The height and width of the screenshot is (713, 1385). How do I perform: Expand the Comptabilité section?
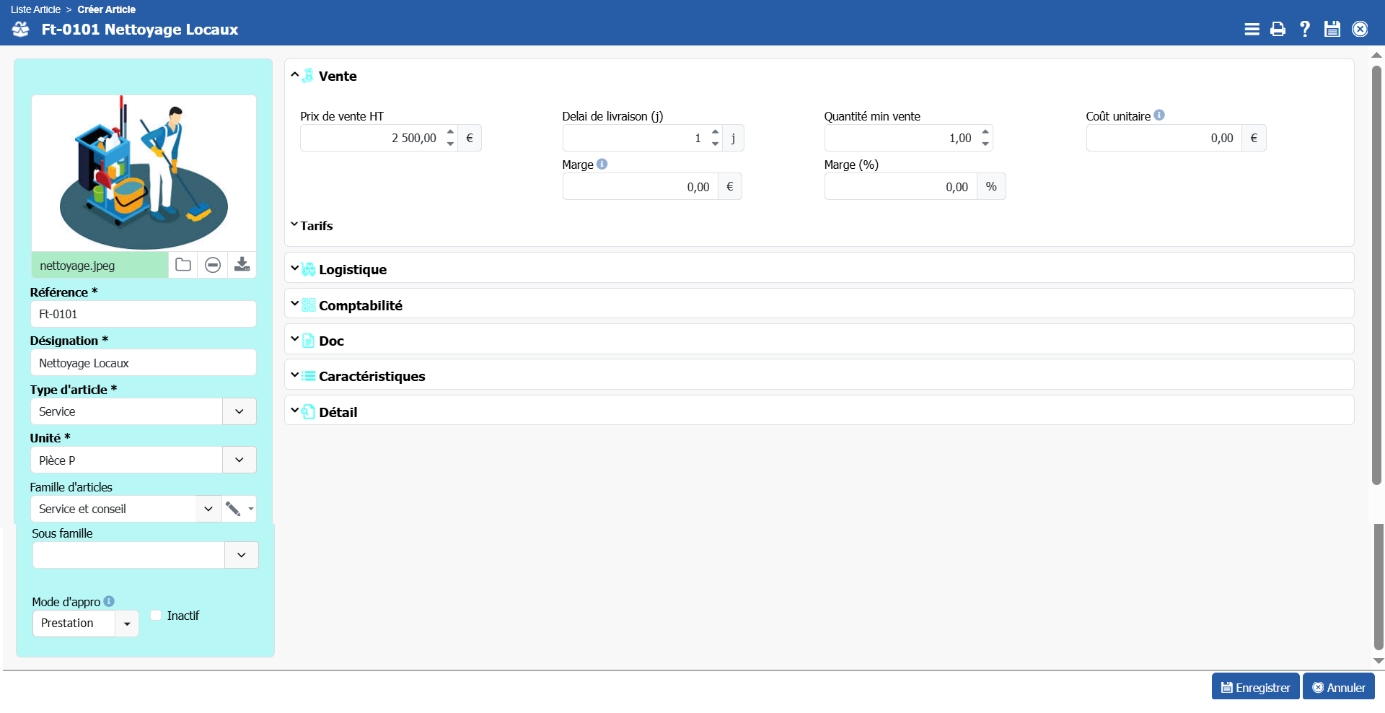point(360,305)
